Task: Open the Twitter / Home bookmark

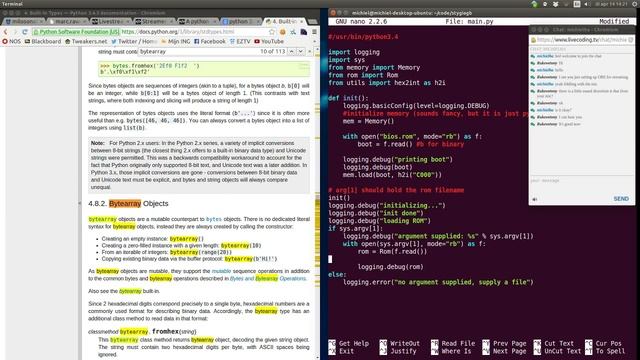Action: click(134, 41)
